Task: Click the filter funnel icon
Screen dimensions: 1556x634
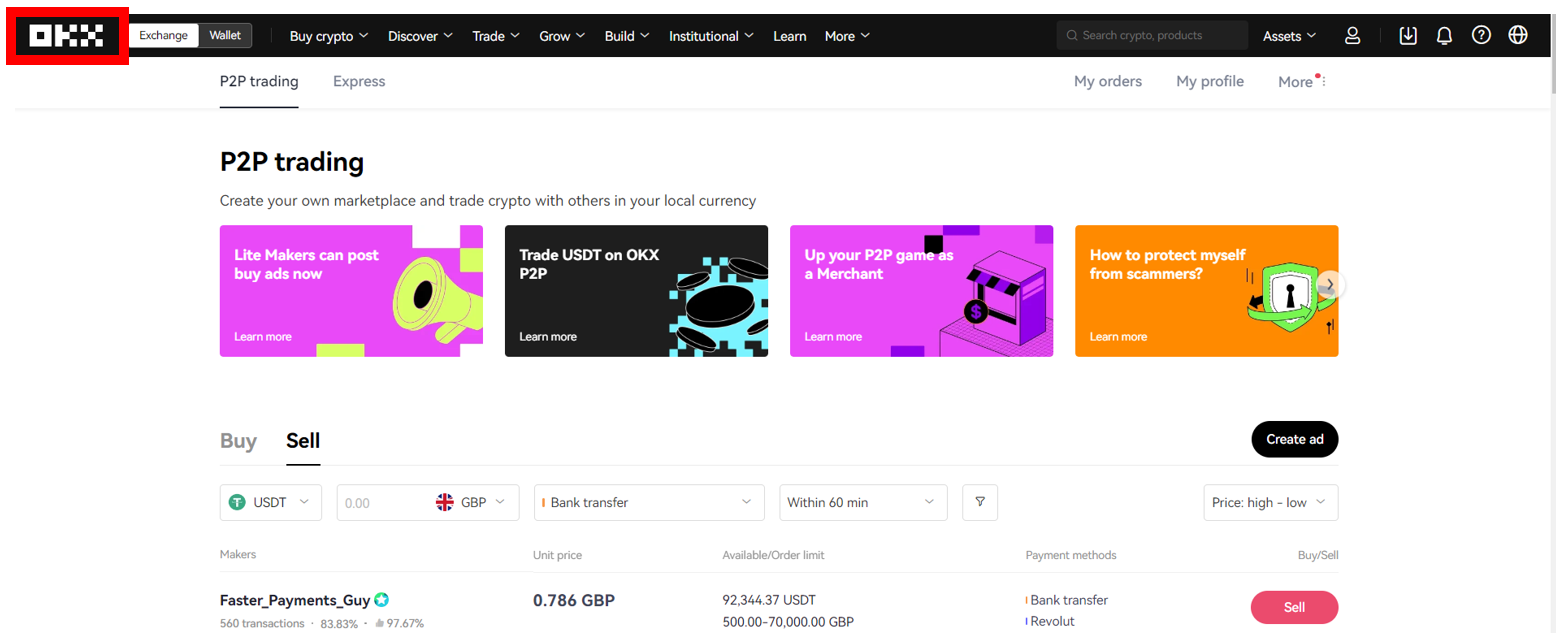Action: [980, 502]
